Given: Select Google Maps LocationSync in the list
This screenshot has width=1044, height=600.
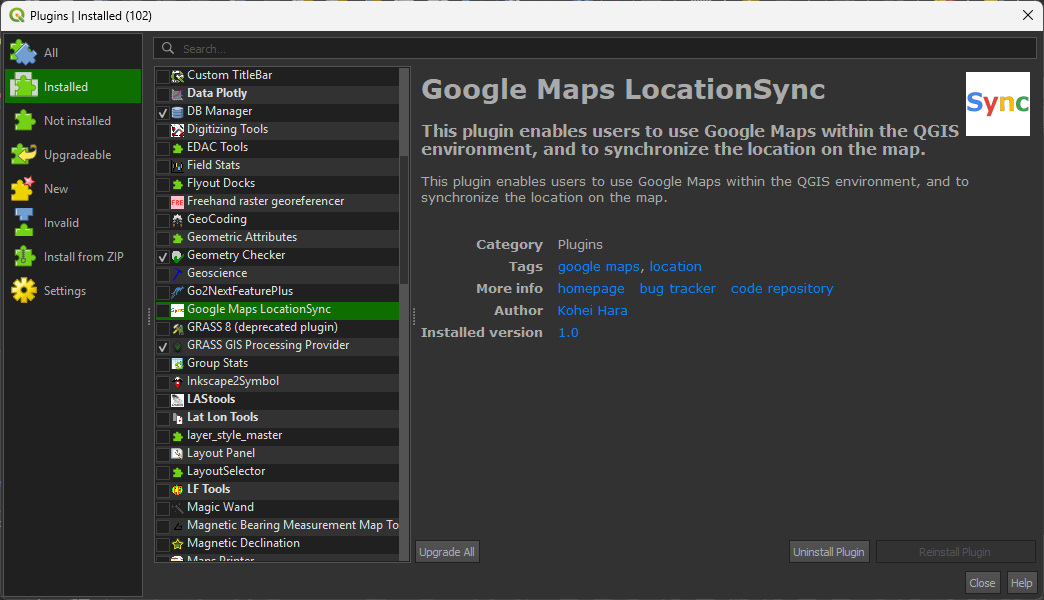Looking at the screenshot, I should pos(278,310).
